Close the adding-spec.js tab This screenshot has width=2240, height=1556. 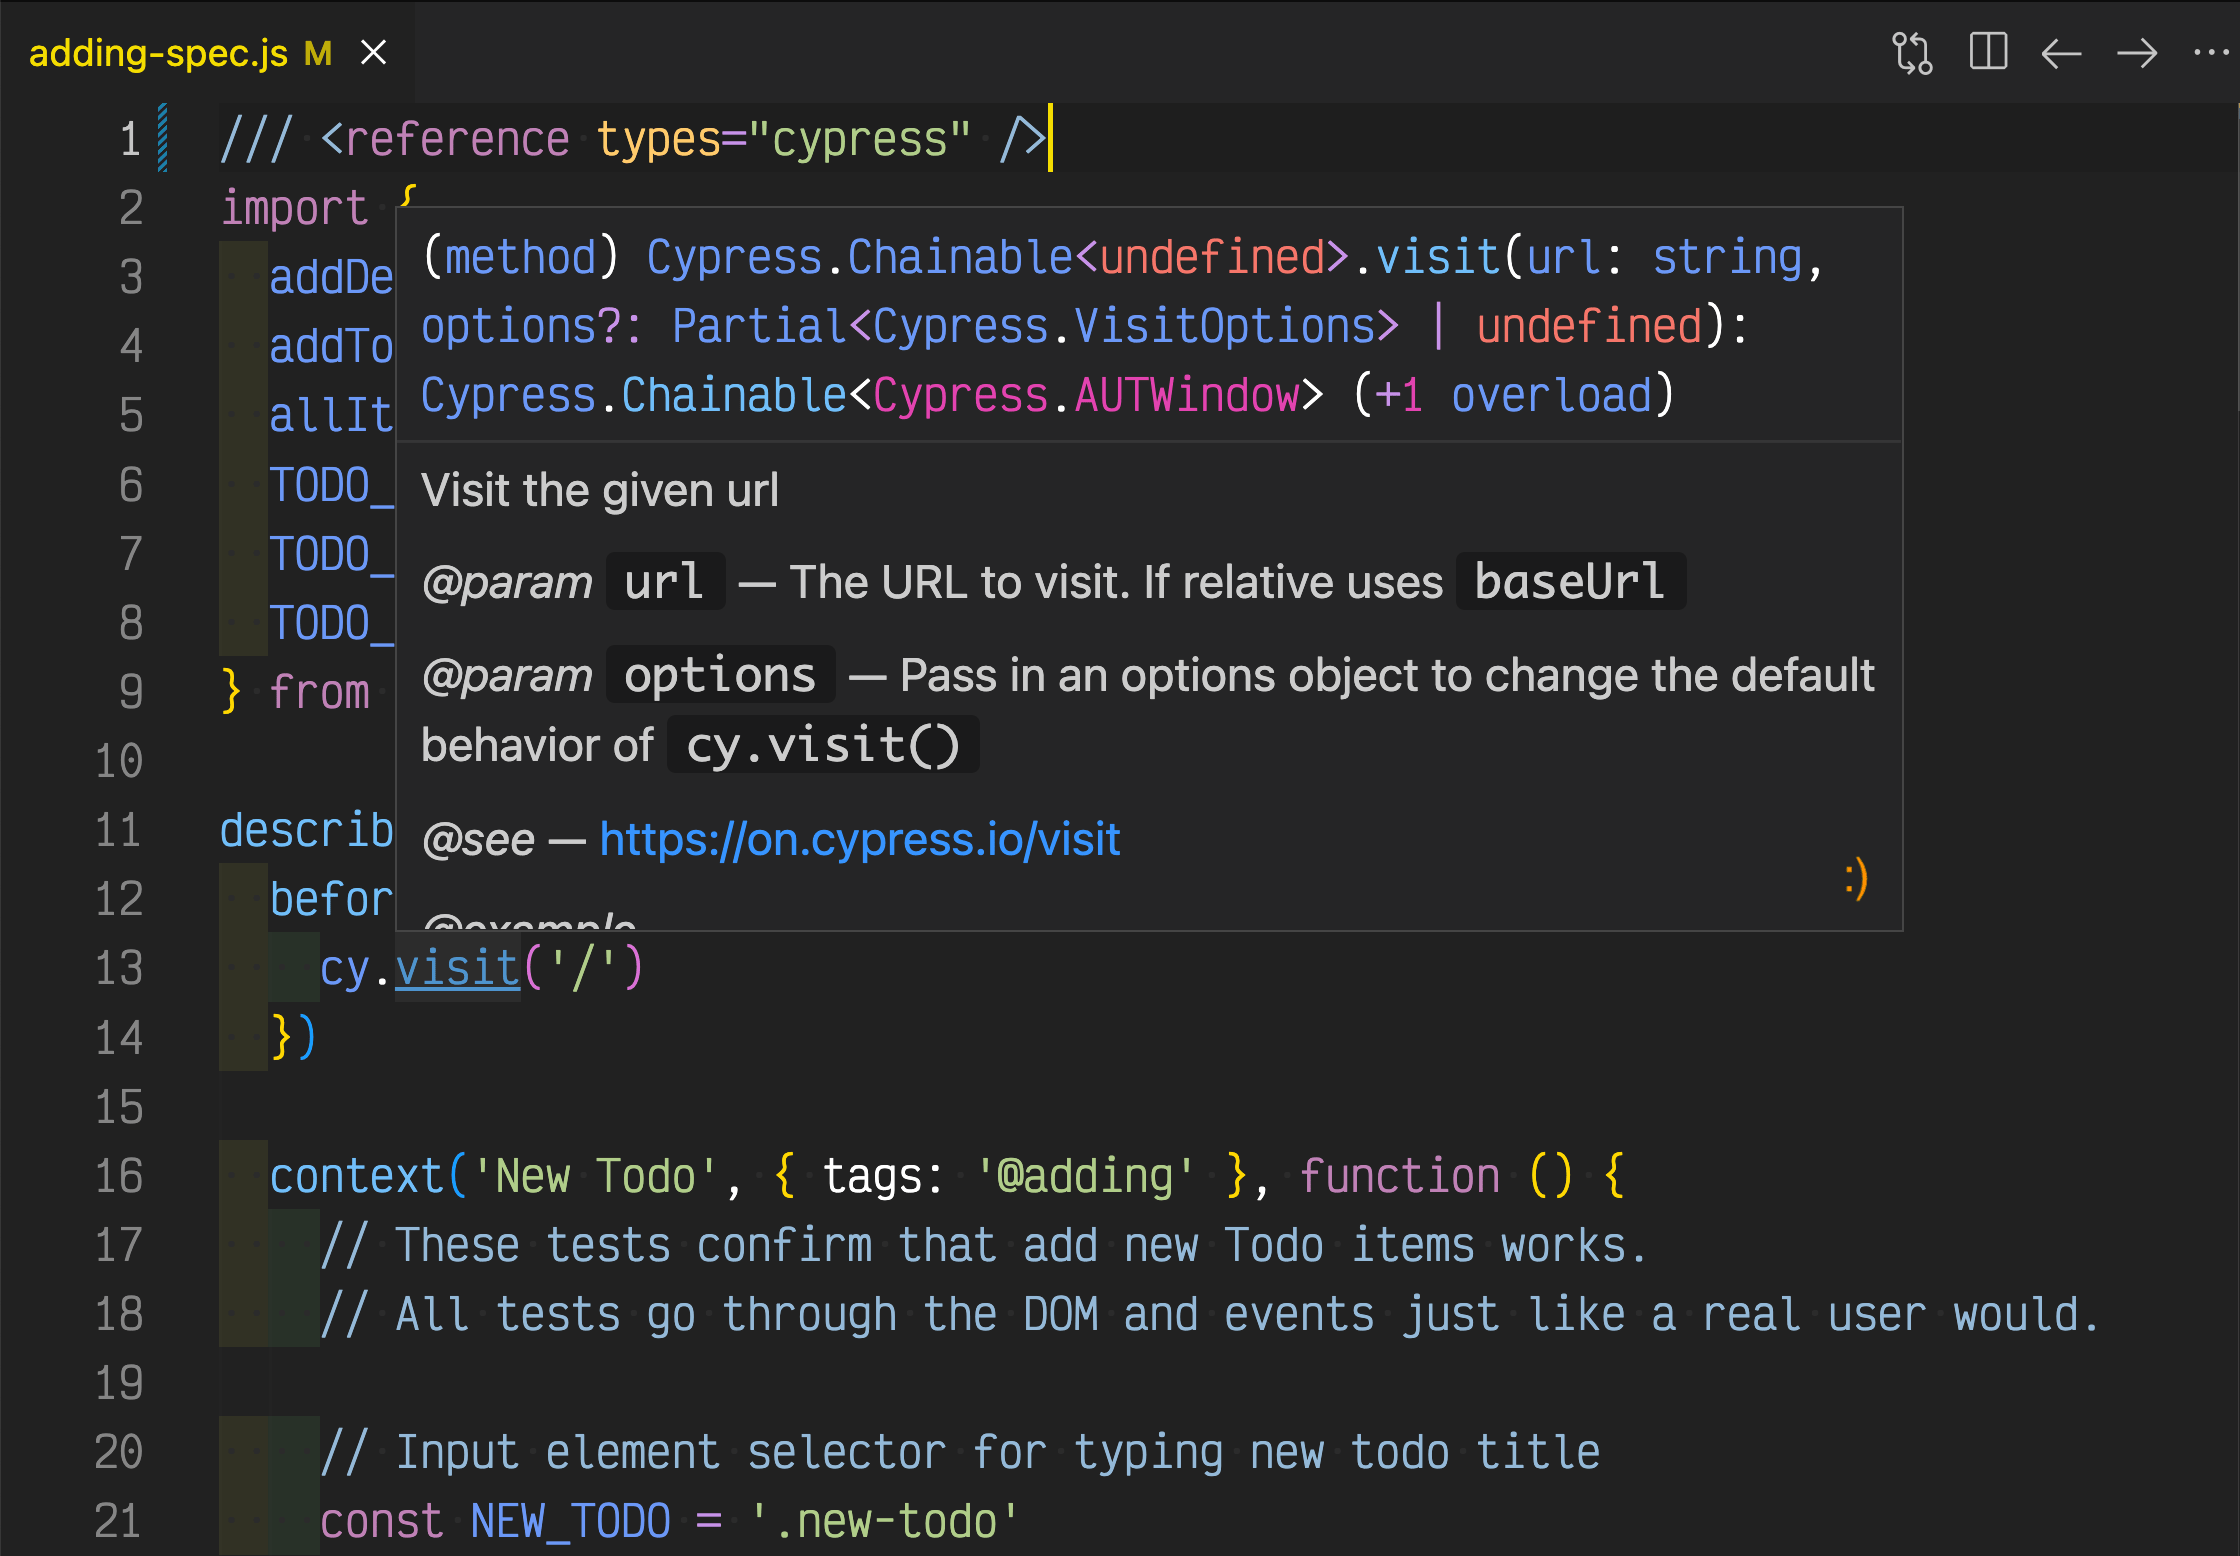tap(373, 52)
